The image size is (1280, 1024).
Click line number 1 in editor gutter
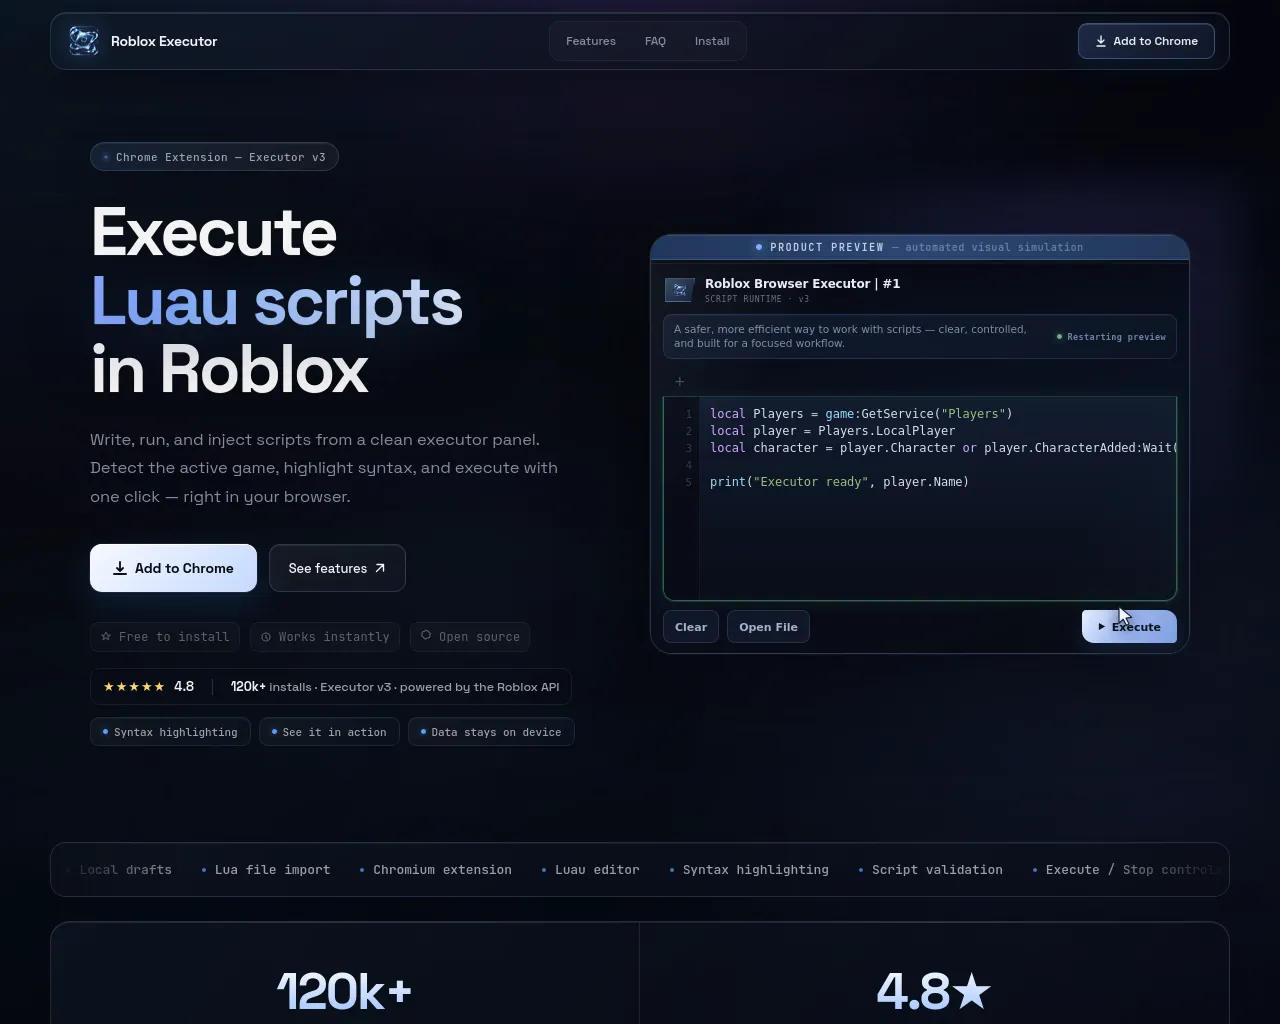tap(688, 414)
